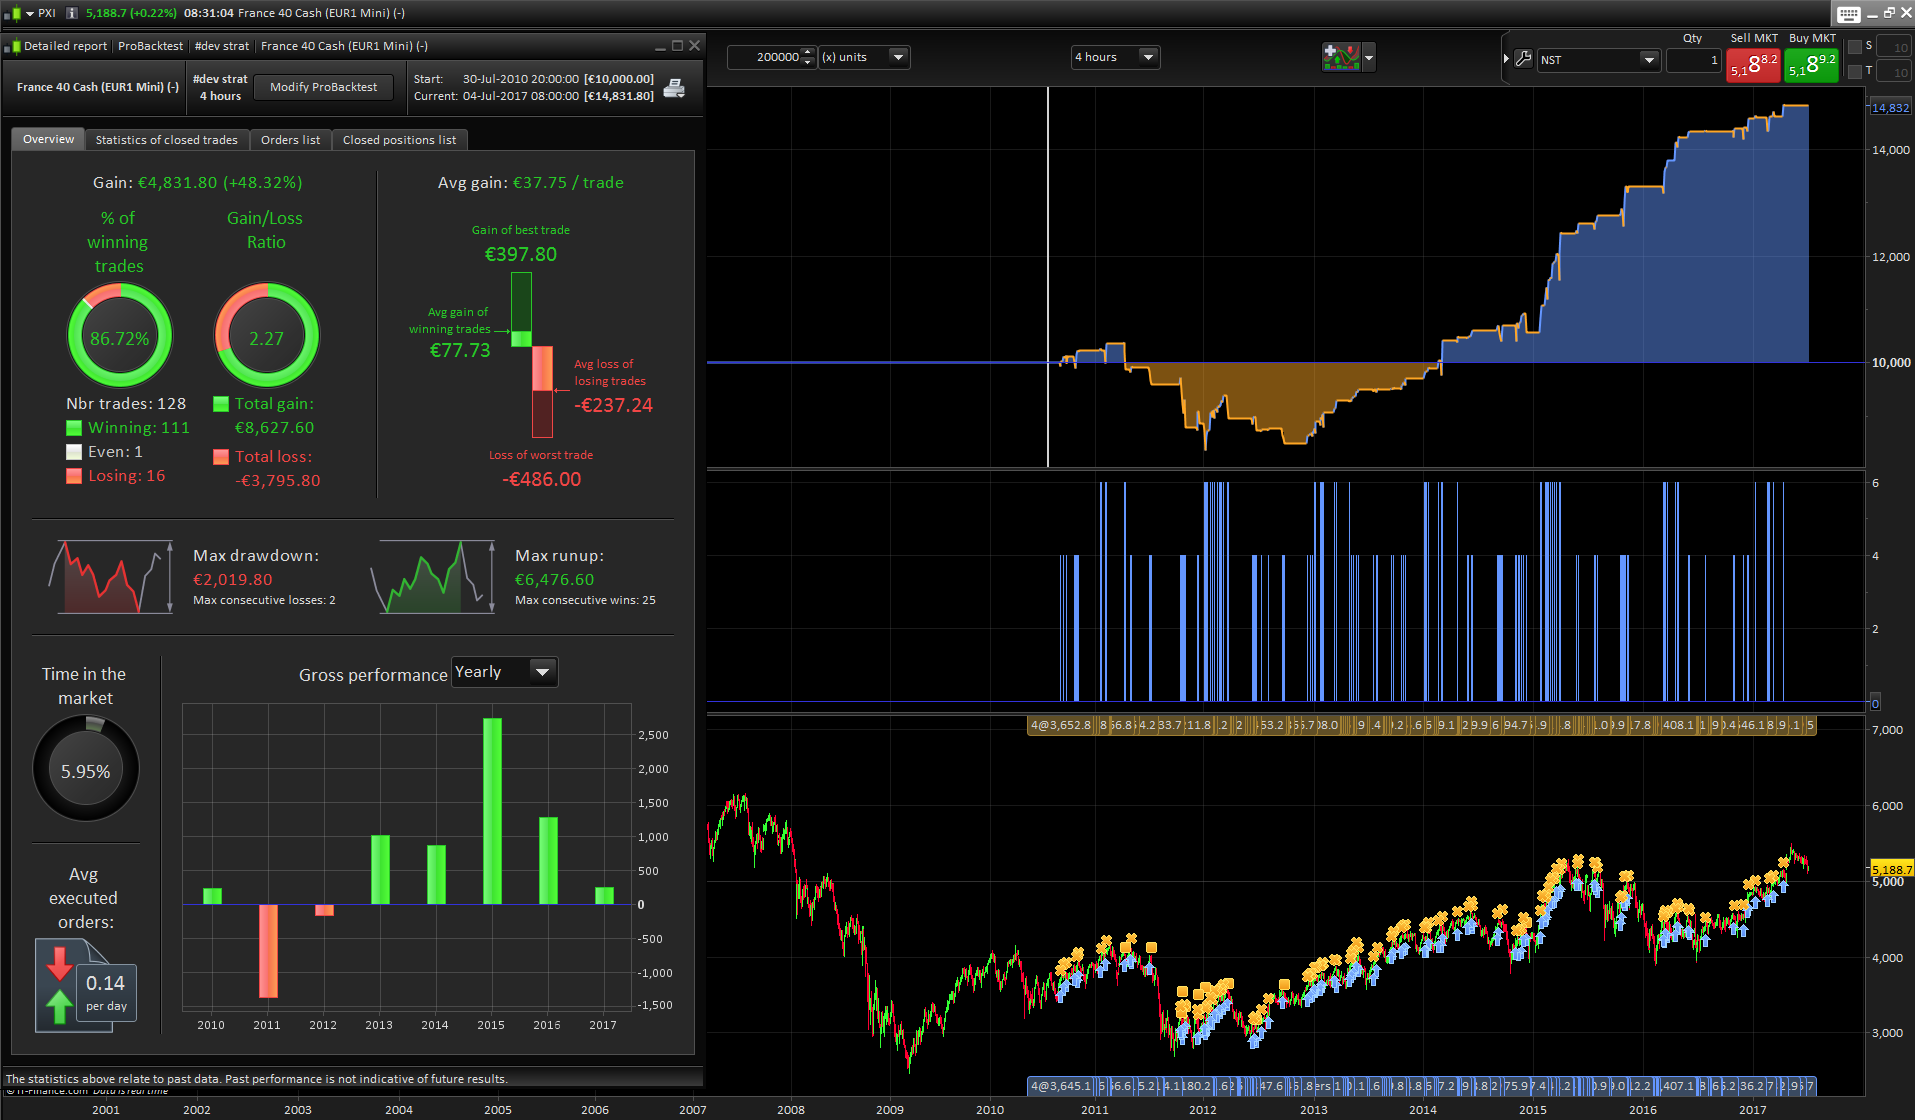Click the Avg executed orders arrows icon
Viewport: 1915px width, 1120px height.
[x=60, y=985]
